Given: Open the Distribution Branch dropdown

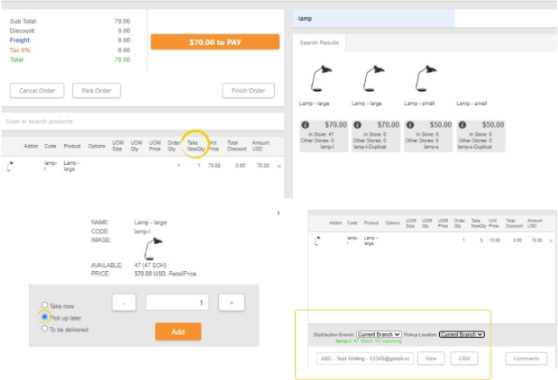Looking at the screenshot, I should 379,334.
